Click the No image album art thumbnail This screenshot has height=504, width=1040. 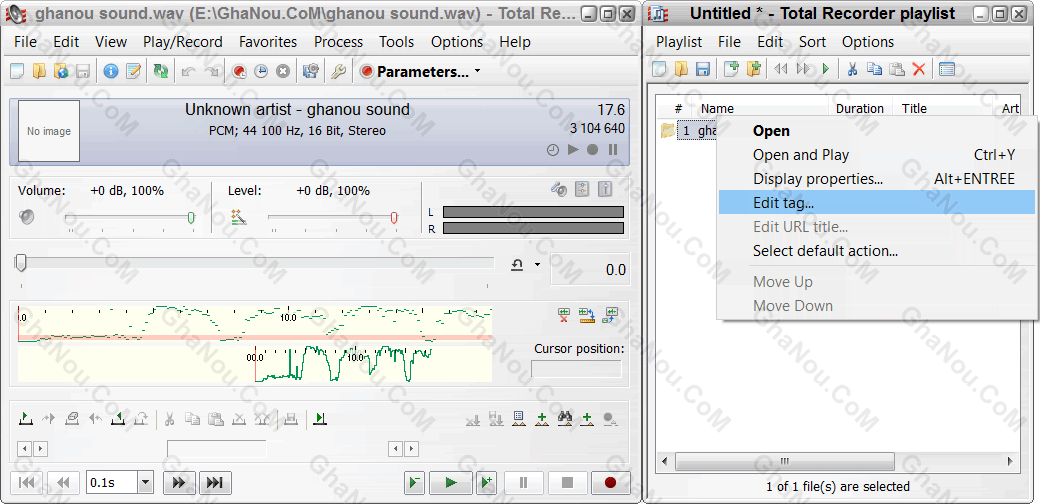pos(49,131)
